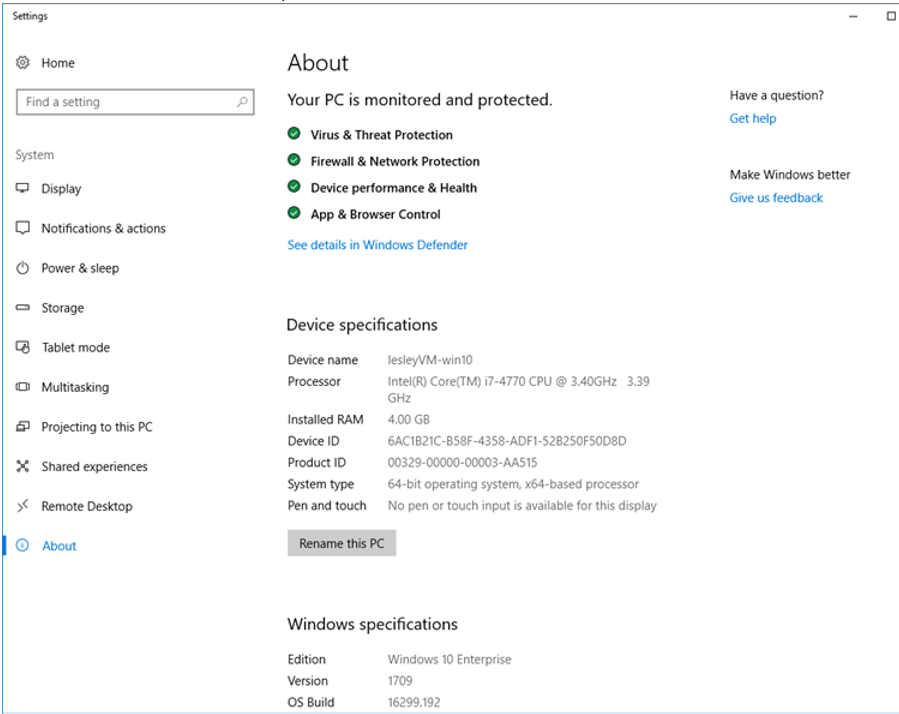
Task: Click the Your PC is monitored and protected text
Action: click(420, 100)
